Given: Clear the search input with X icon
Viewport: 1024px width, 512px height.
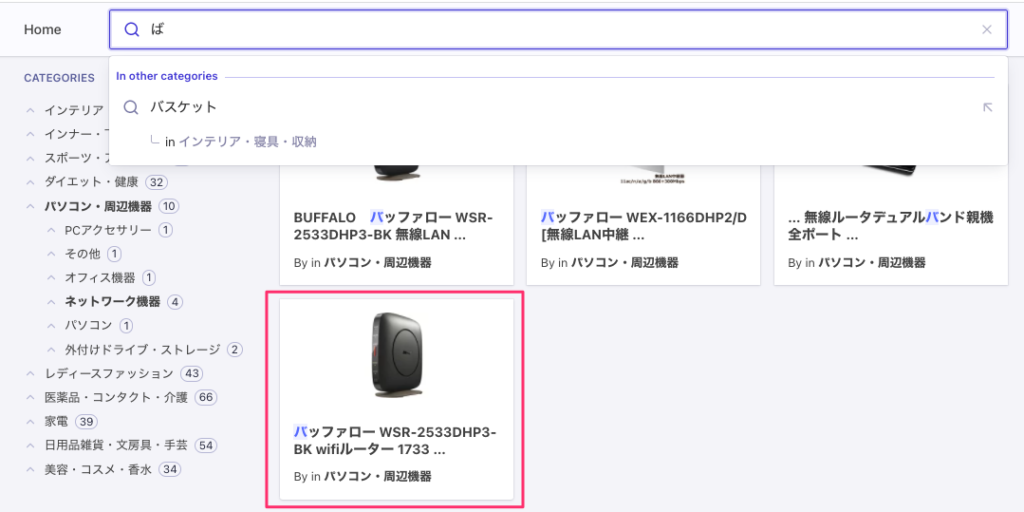Looking at the screenshot, I should [x=987, y=29].
